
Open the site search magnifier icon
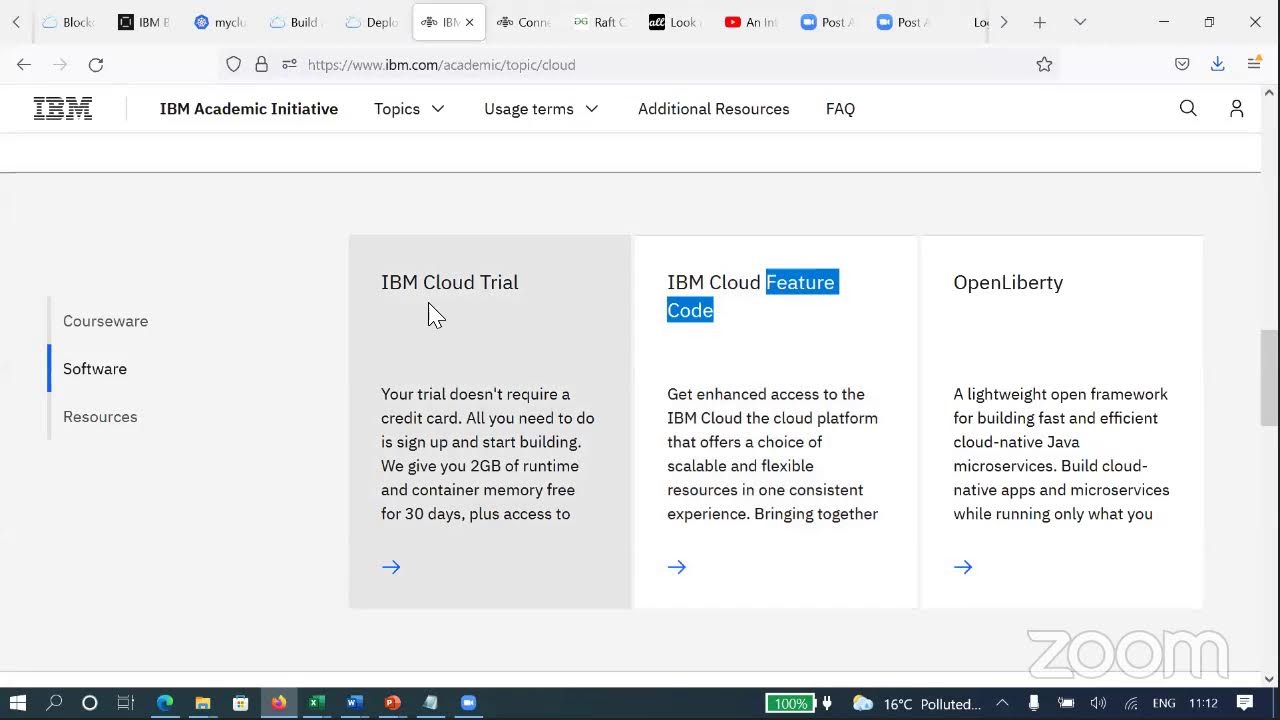coord(1188,108)
